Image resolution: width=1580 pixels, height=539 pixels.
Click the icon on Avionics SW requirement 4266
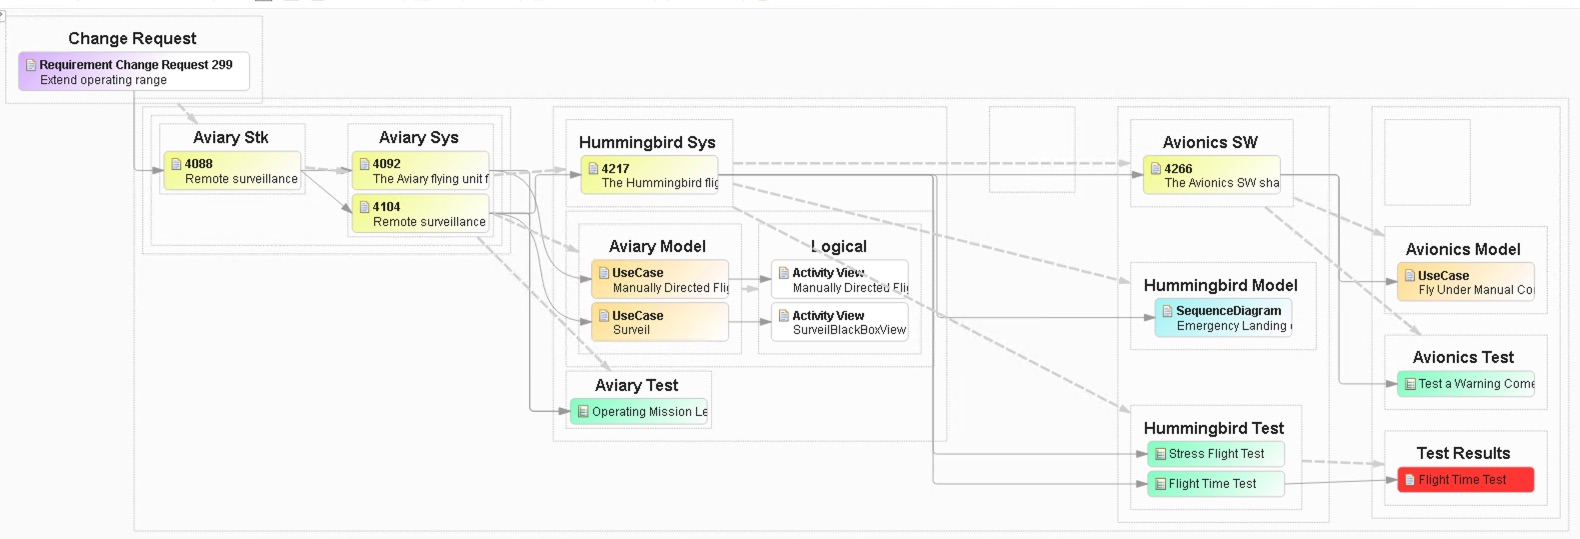tap(1156, 169)
